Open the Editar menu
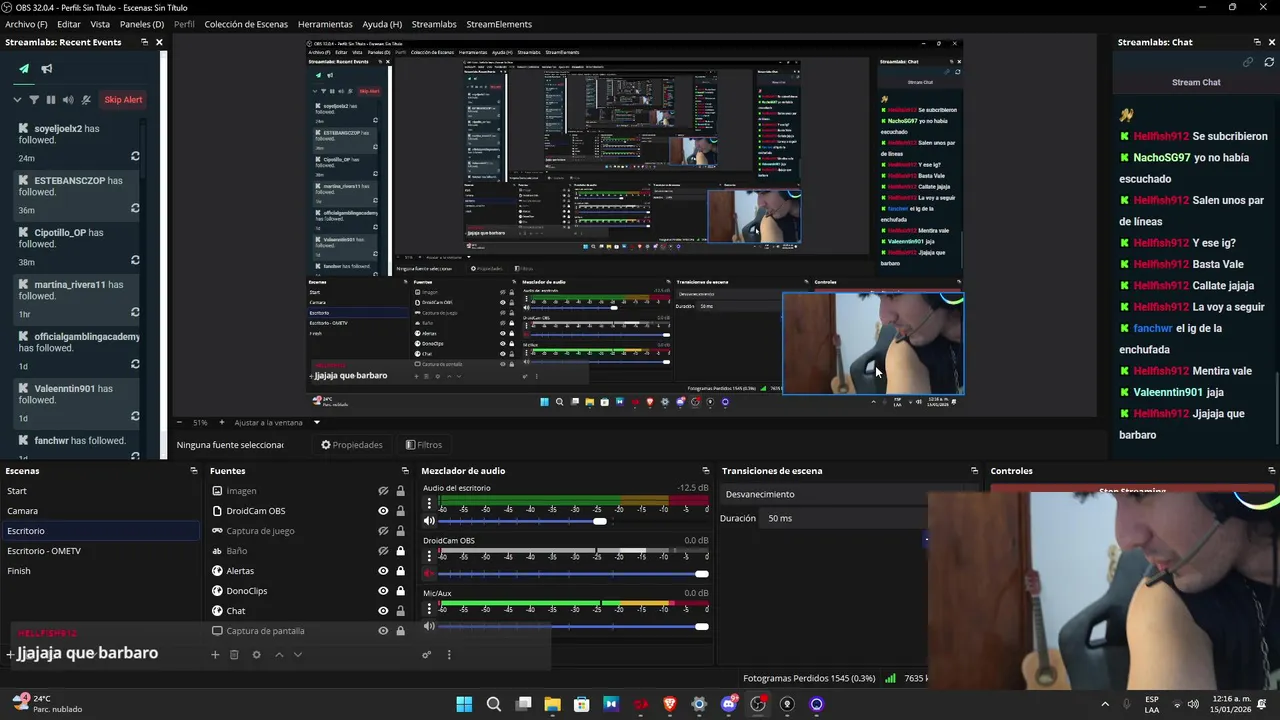The height and width of the screenshot is (720, 1280). [x=69, y=24]
